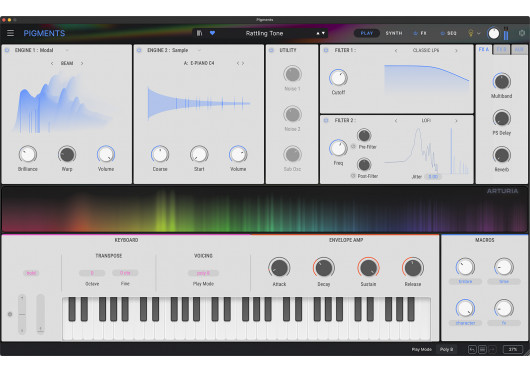530x371 pixels.
Task: Click the Engine 2 Volume knob
Action: 238,154
